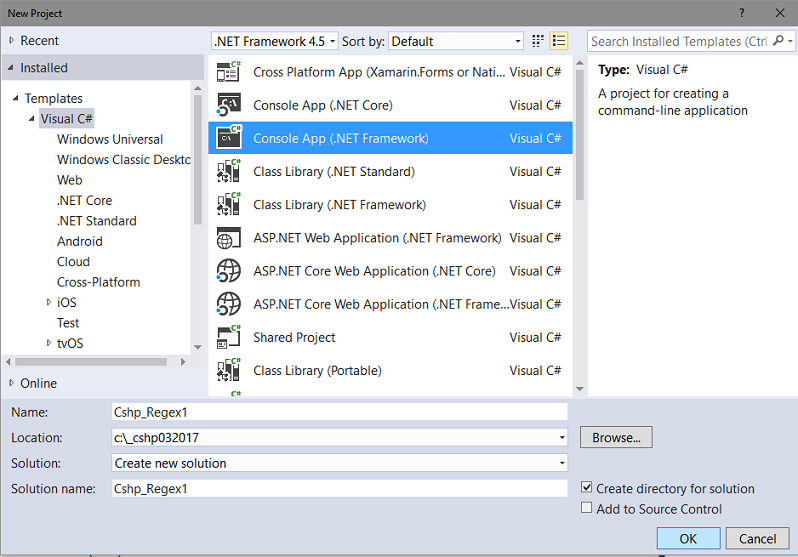Select the .NET Standard category
This screenshot has height=557, width=798.
tap(97, 220)
